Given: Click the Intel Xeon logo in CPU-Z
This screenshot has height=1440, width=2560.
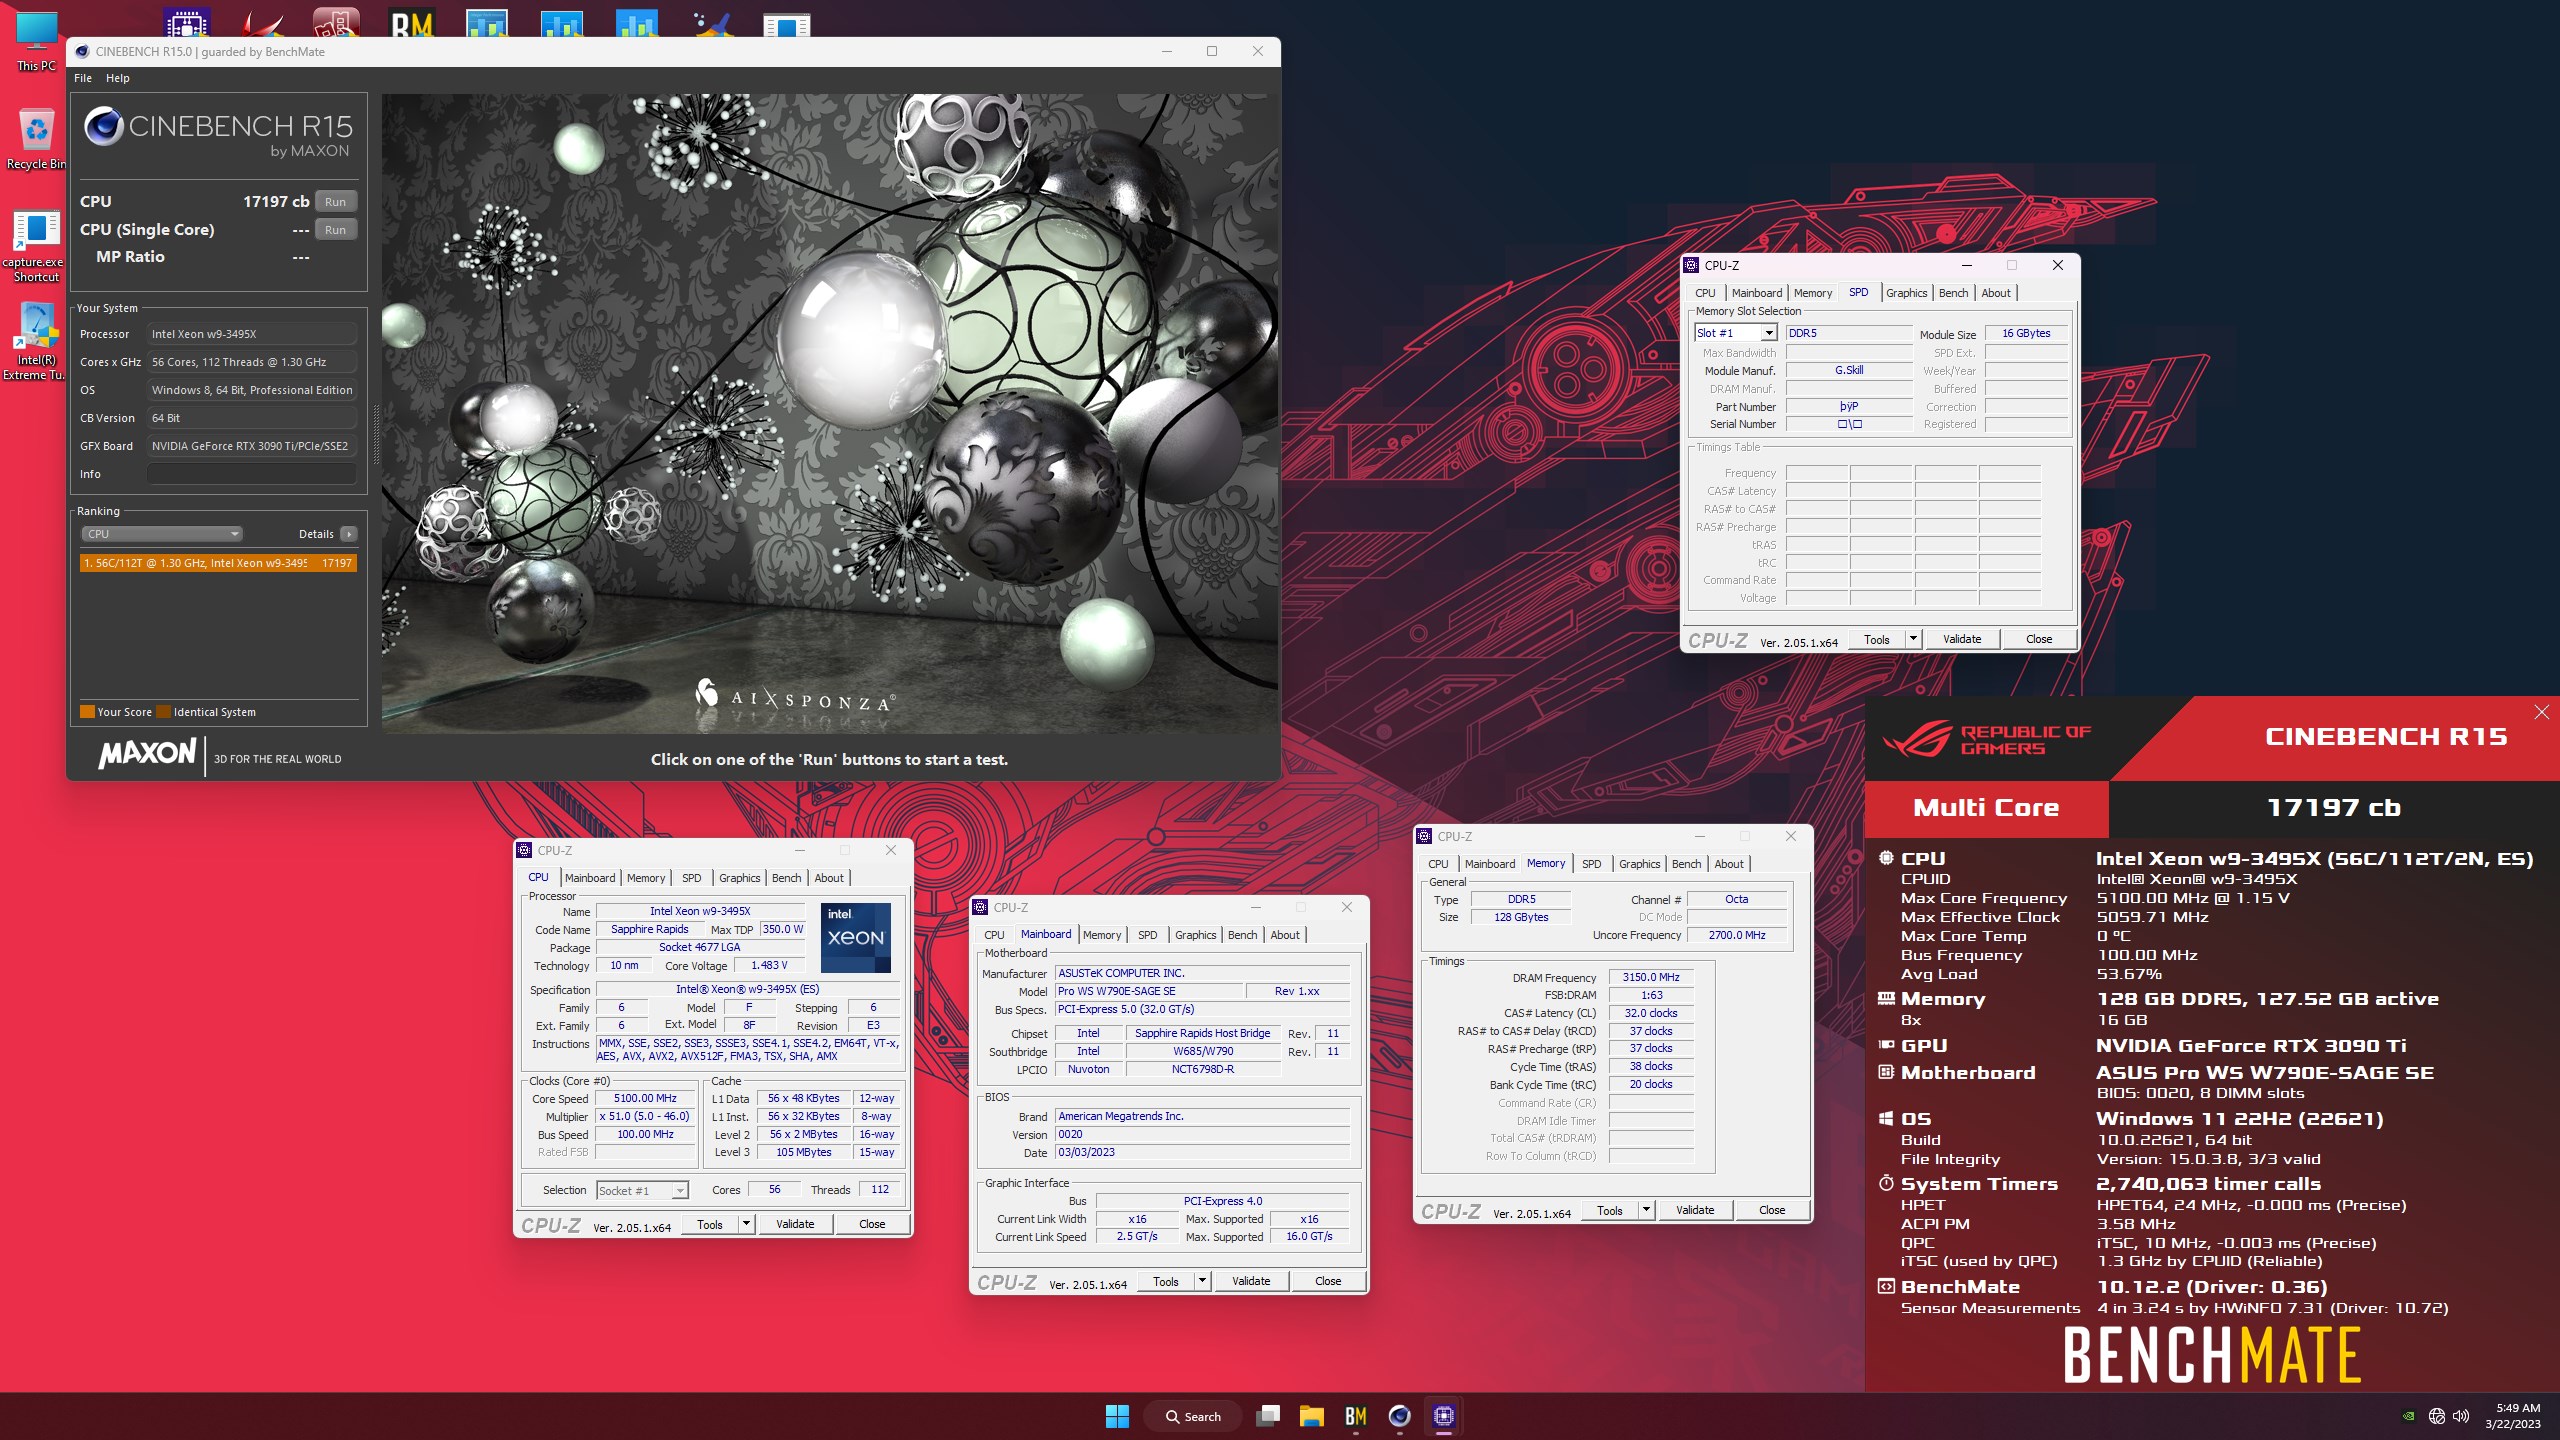Looking at the screenshot, I should coord(855,937).
